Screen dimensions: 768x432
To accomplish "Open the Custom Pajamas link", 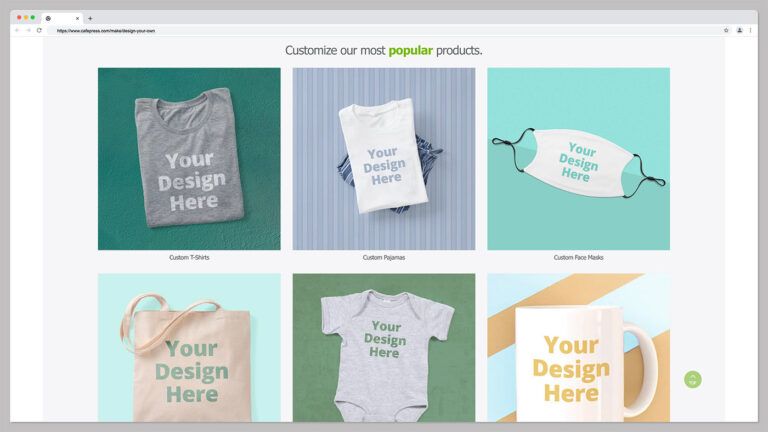I will [383, 257].
